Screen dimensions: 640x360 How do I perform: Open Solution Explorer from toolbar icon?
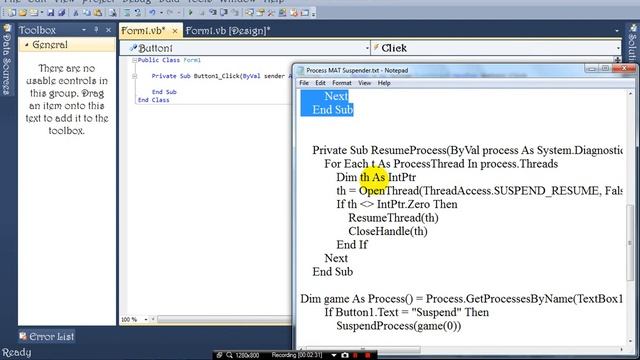249,13
